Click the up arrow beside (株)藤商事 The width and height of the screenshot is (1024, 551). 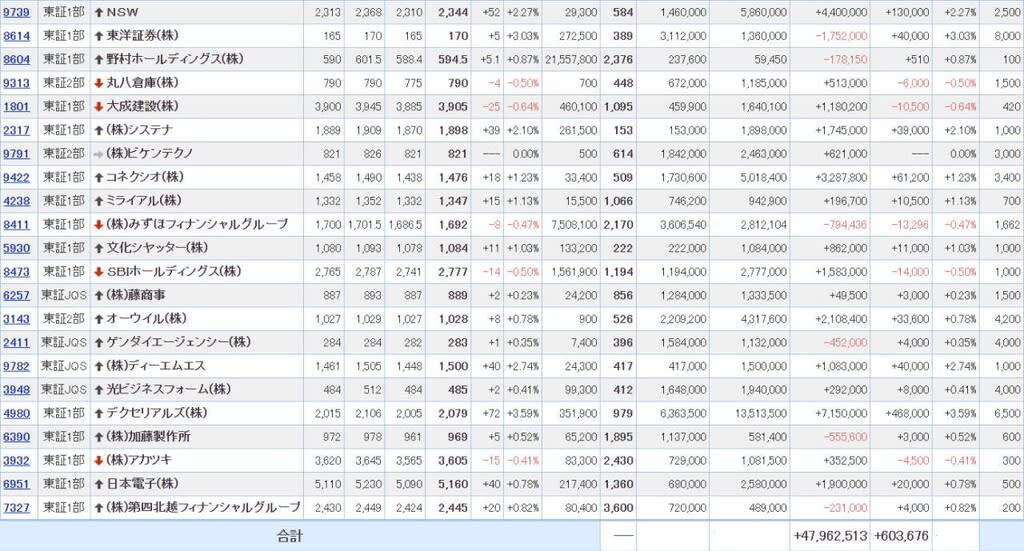[99, 295]
